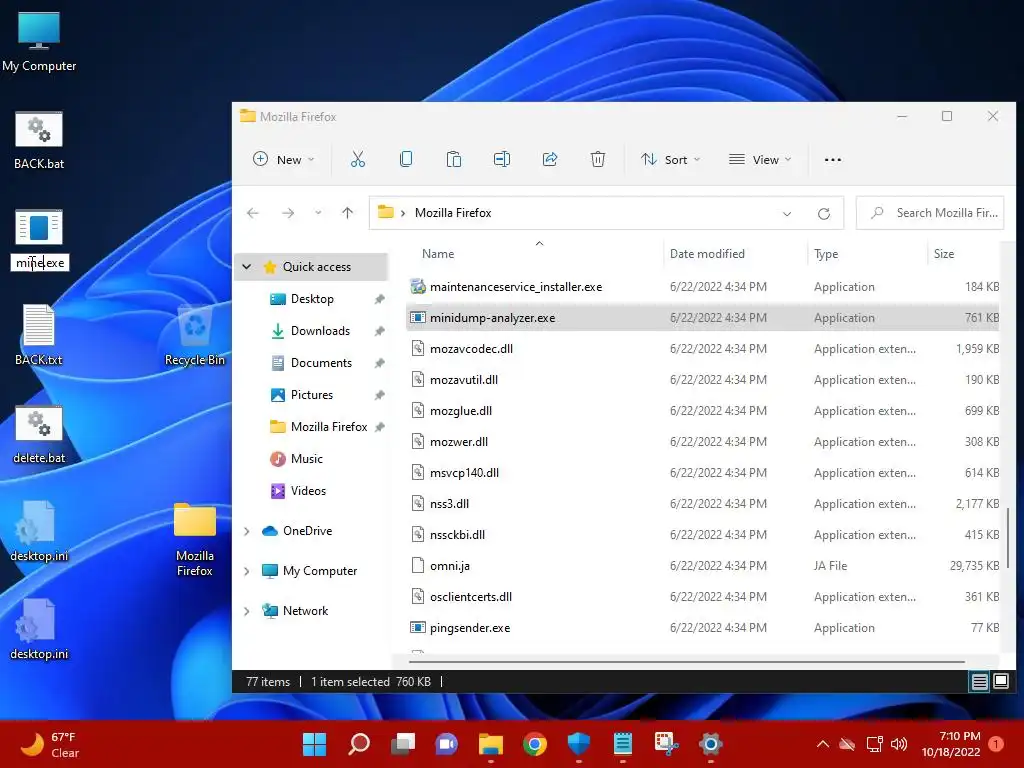Sort by Date modified column header
This screenshot has height=768, width=1024.
[x=735, y=254]
